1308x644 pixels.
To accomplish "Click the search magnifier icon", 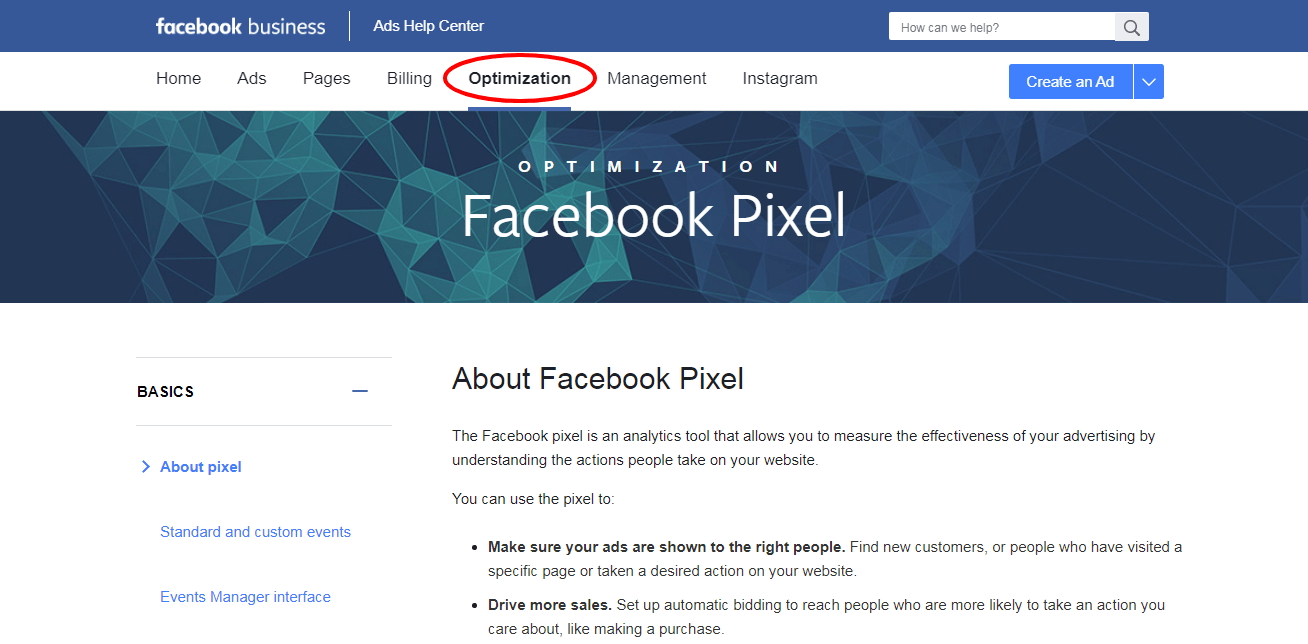I will [1132, 27].
